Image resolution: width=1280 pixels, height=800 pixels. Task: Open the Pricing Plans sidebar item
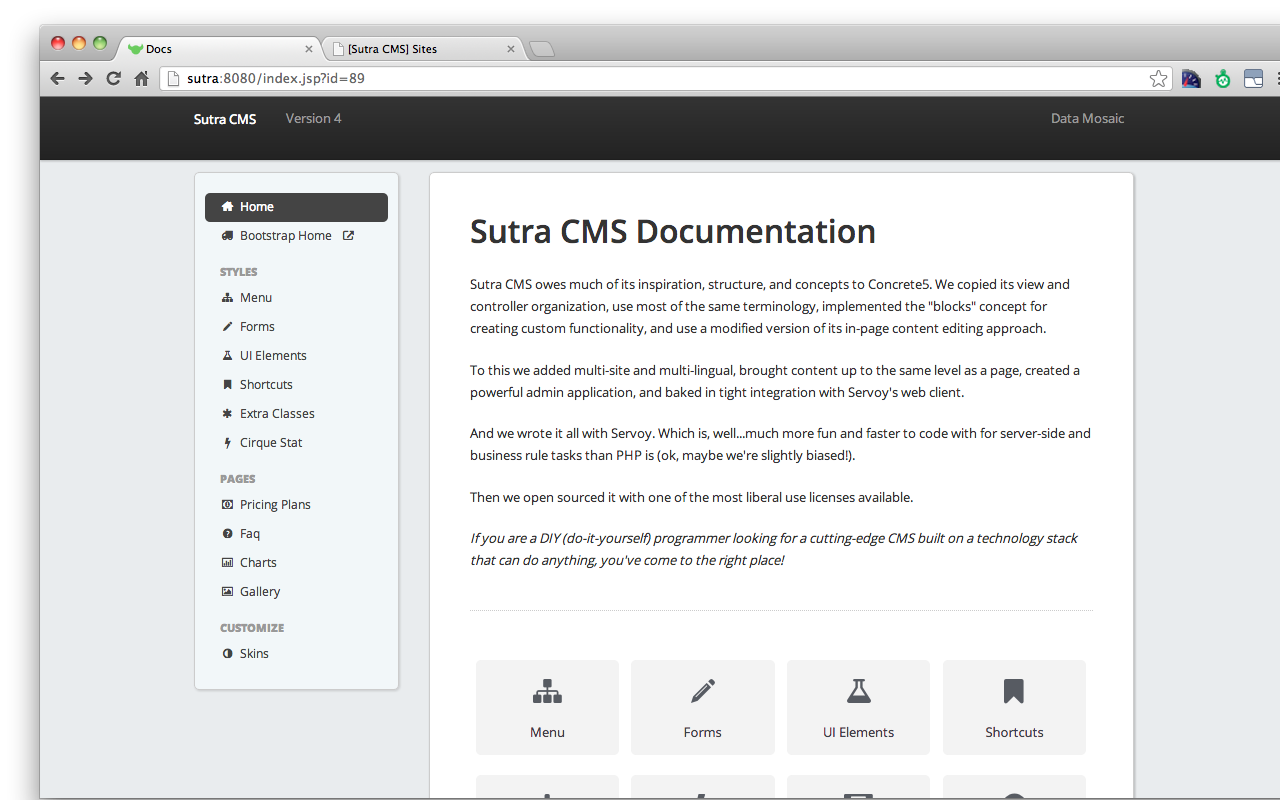coord(296,505)
